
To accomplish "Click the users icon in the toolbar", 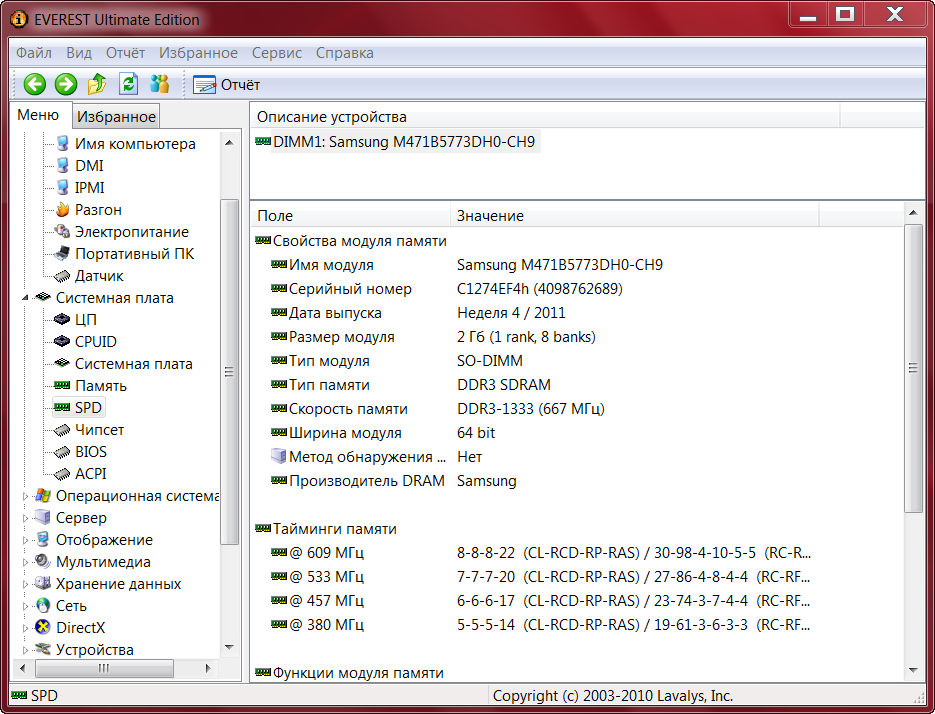I will [x=159, y=84].
